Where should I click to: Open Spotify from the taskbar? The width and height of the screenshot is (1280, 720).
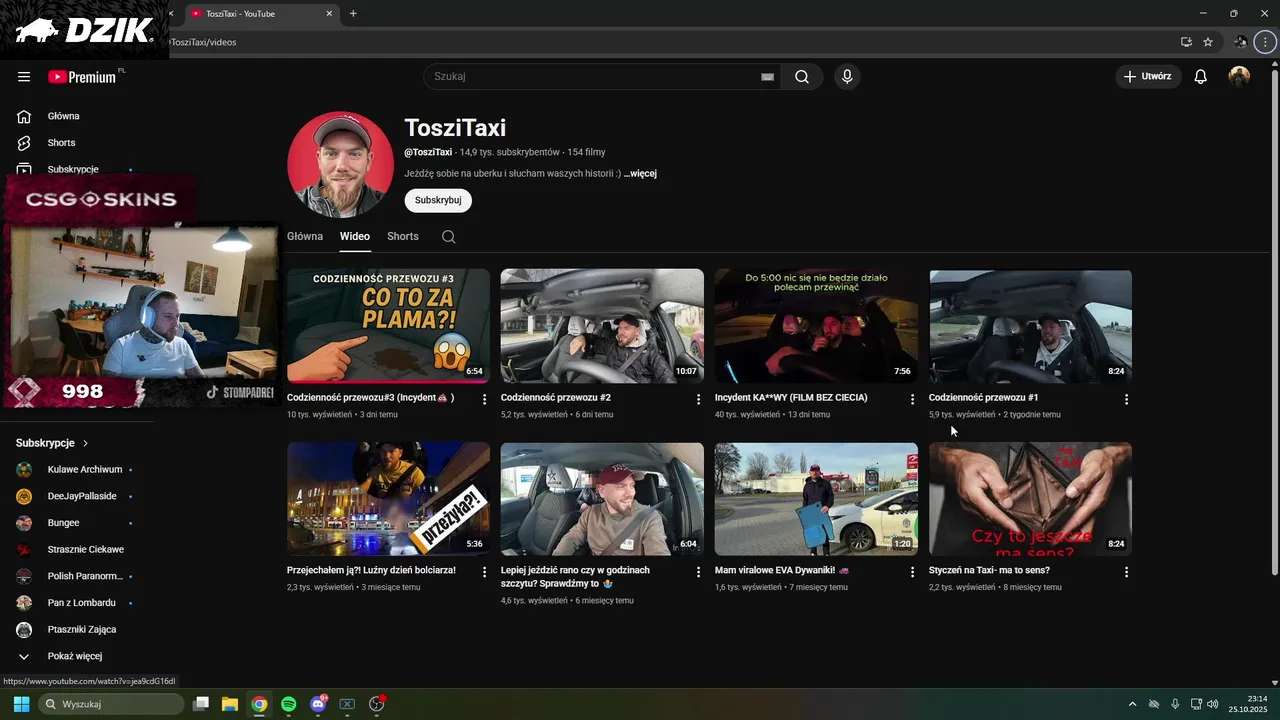click(x=289, y=704)
